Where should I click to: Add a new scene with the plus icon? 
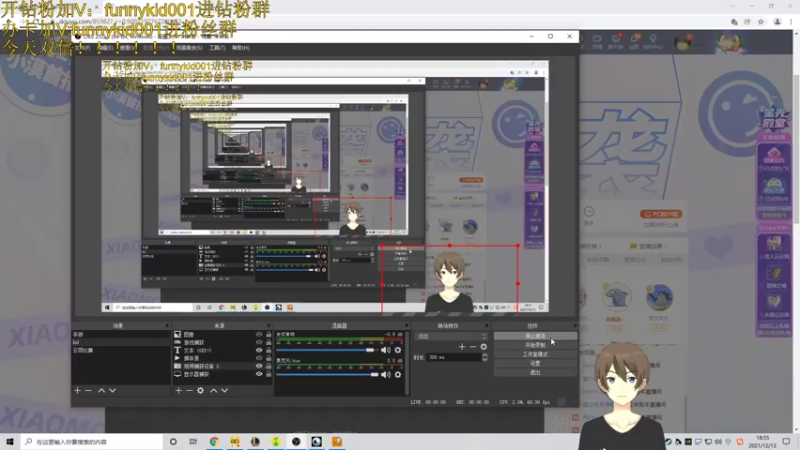coord(77,390)
